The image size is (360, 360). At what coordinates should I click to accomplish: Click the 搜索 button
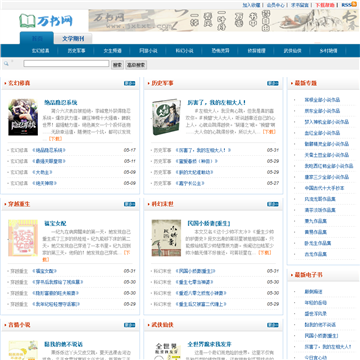tap(117, 65)
